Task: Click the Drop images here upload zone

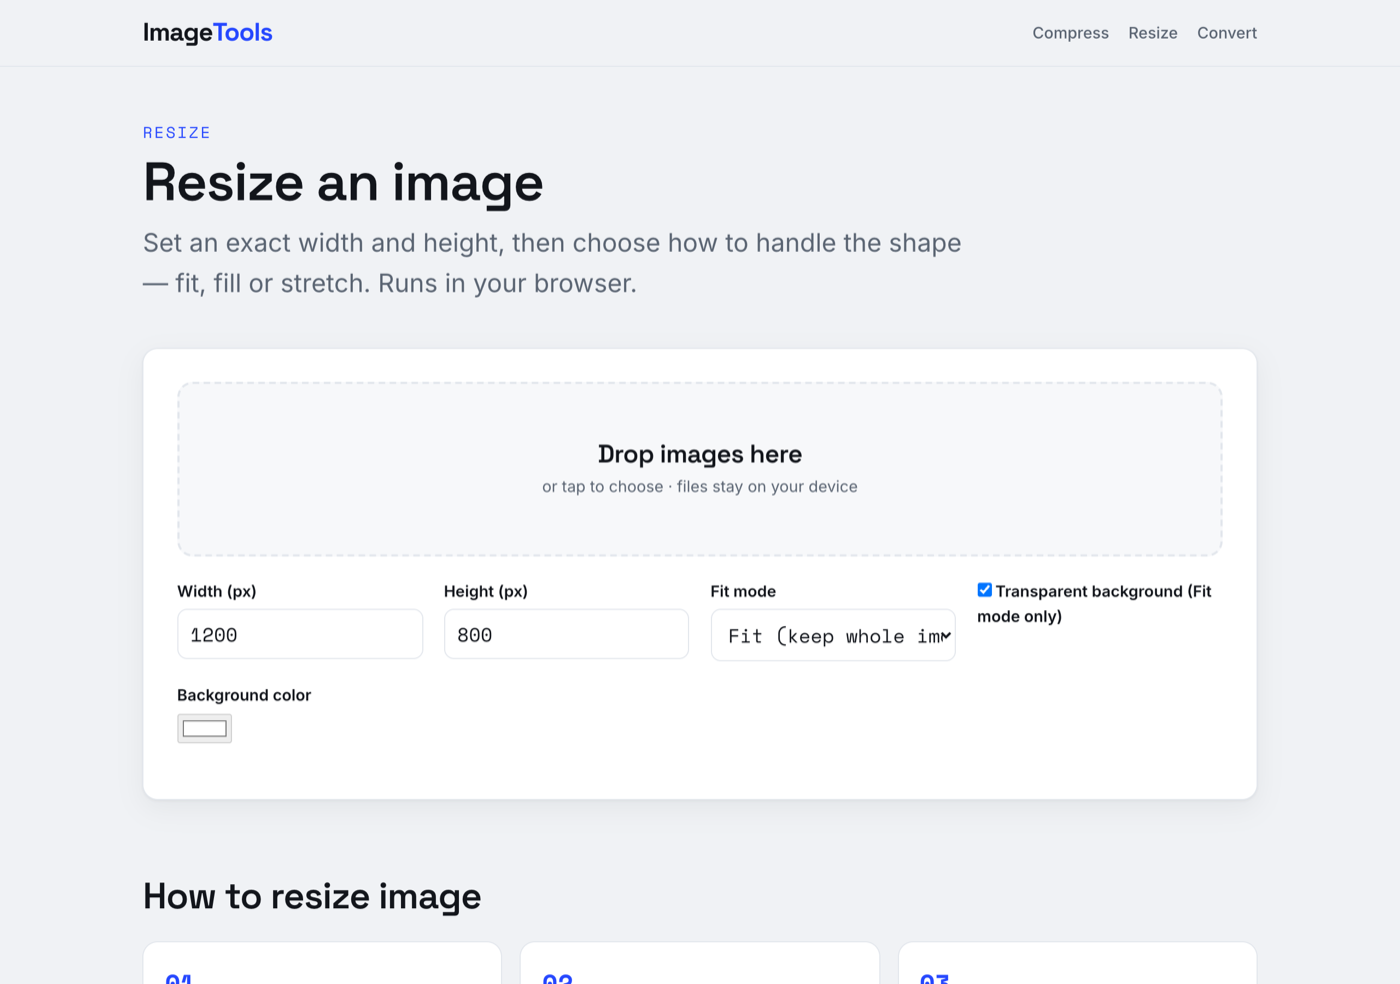Action: (700, 469)
